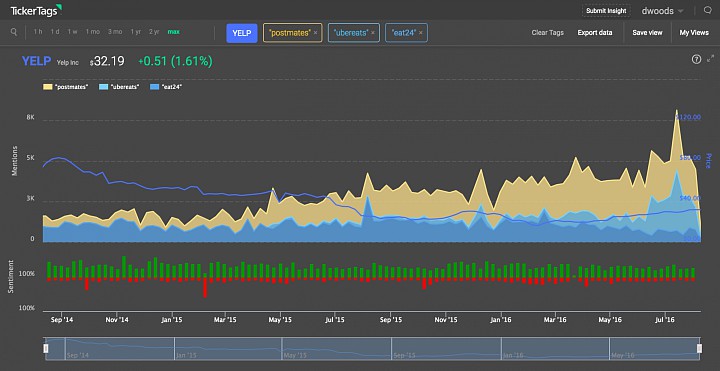
Task: Select the max time range
Action: point(174,32)
